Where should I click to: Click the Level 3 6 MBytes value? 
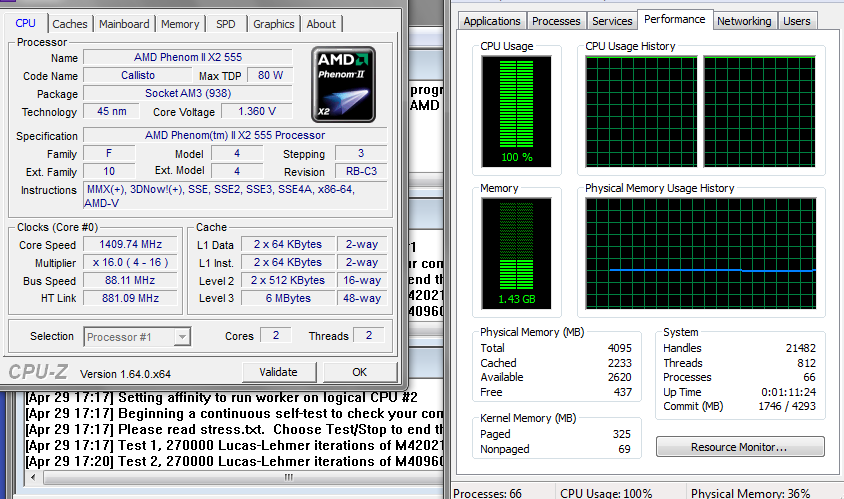[x=288, y=298]
